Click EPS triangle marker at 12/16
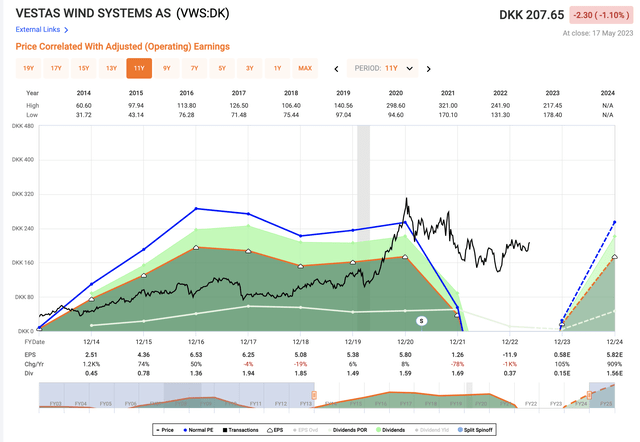 196,247
